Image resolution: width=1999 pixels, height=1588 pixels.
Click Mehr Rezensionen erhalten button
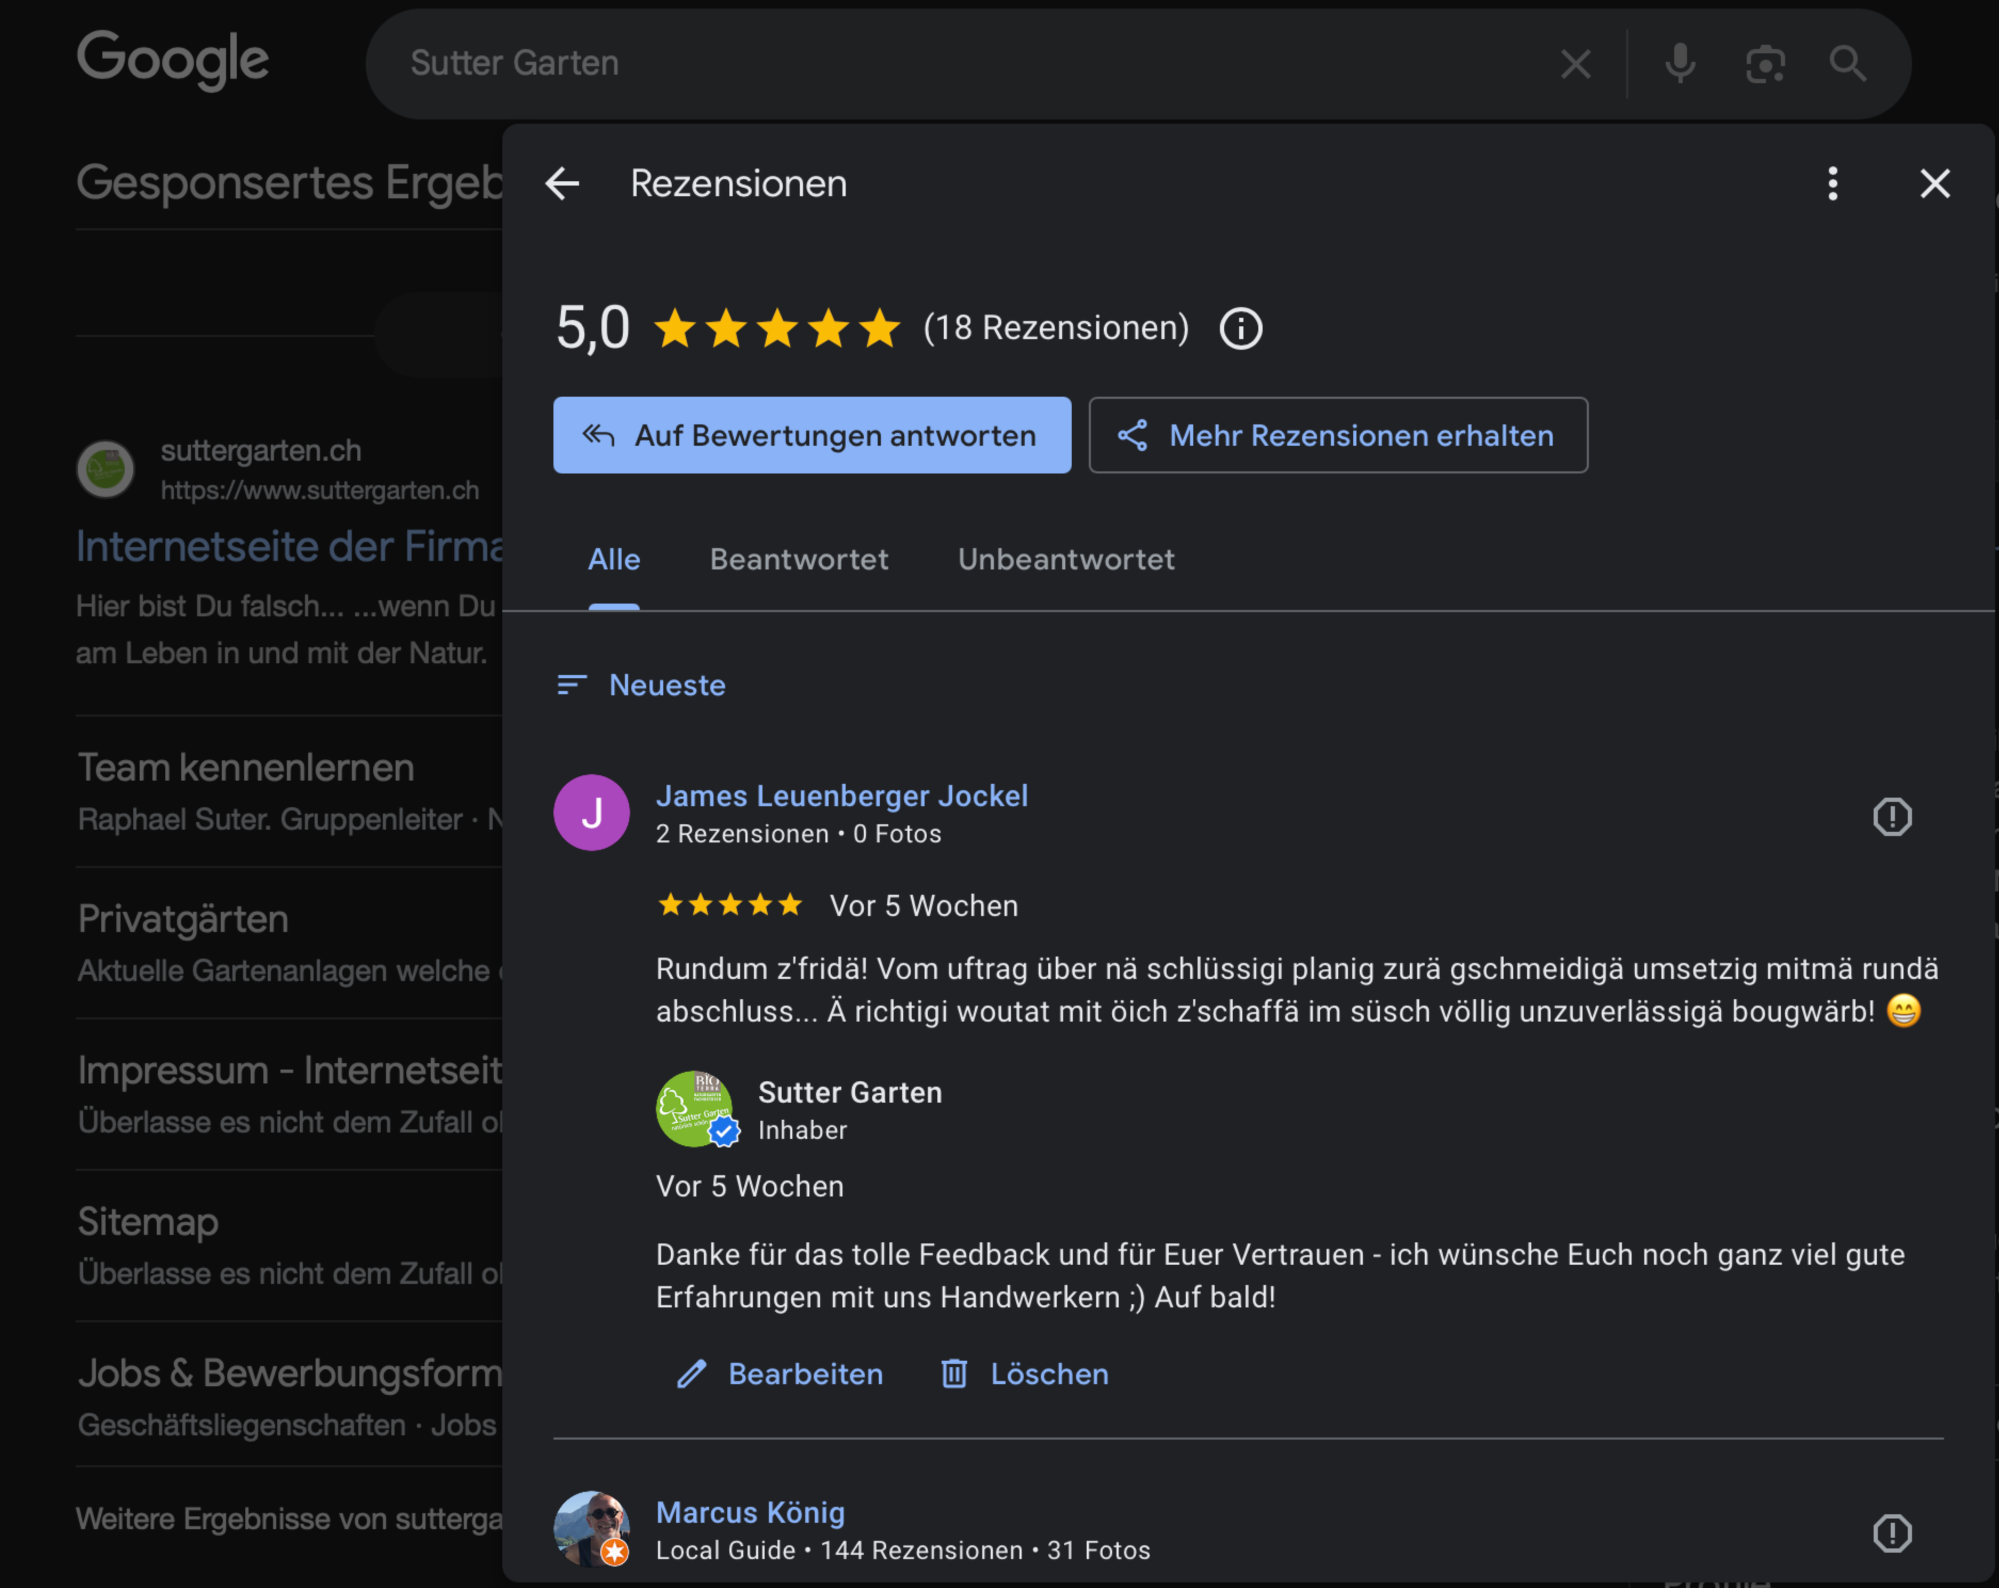(x=1337, y=436)
